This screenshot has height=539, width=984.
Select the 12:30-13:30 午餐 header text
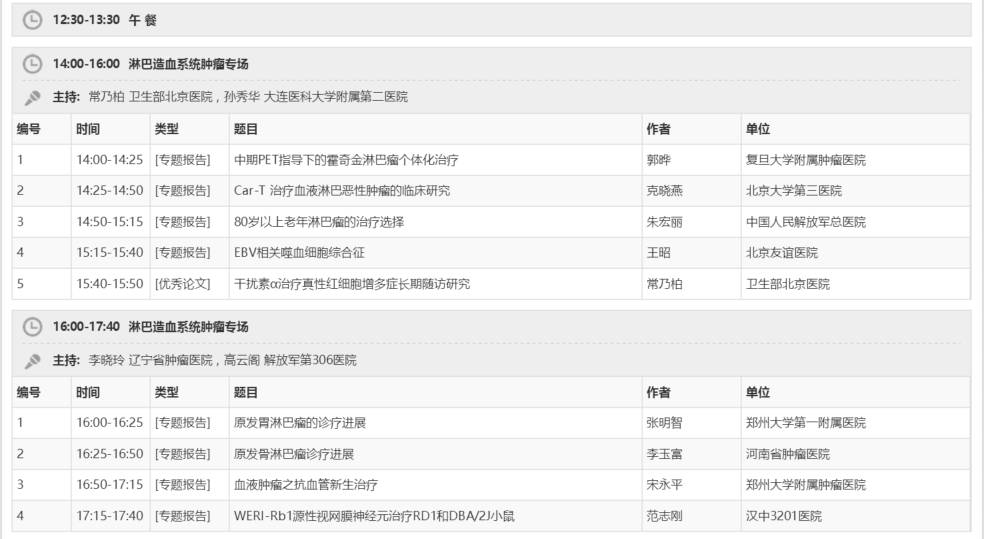click(105, 20)
